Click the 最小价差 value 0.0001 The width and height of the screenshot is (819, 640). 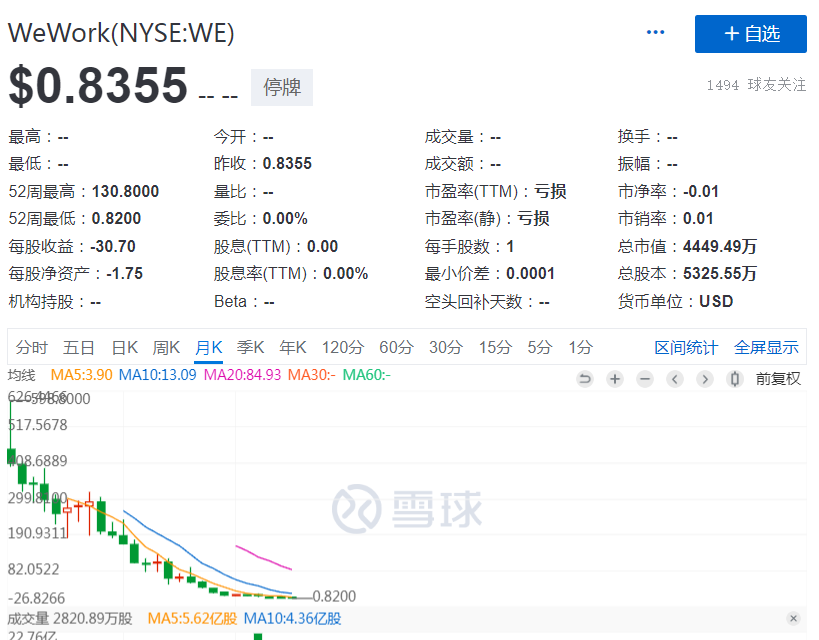[x=530, y=273]
